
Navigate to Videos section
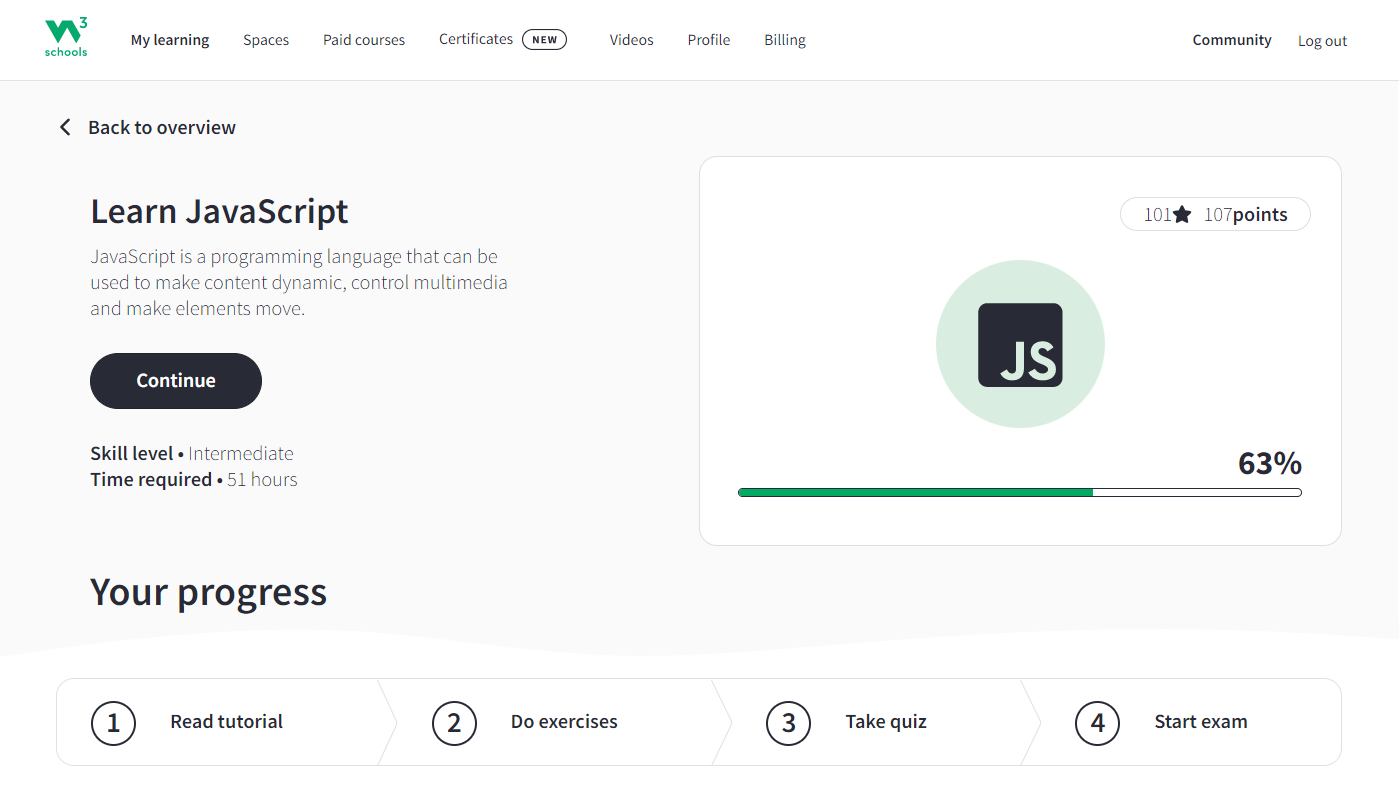tap(631, 40)
